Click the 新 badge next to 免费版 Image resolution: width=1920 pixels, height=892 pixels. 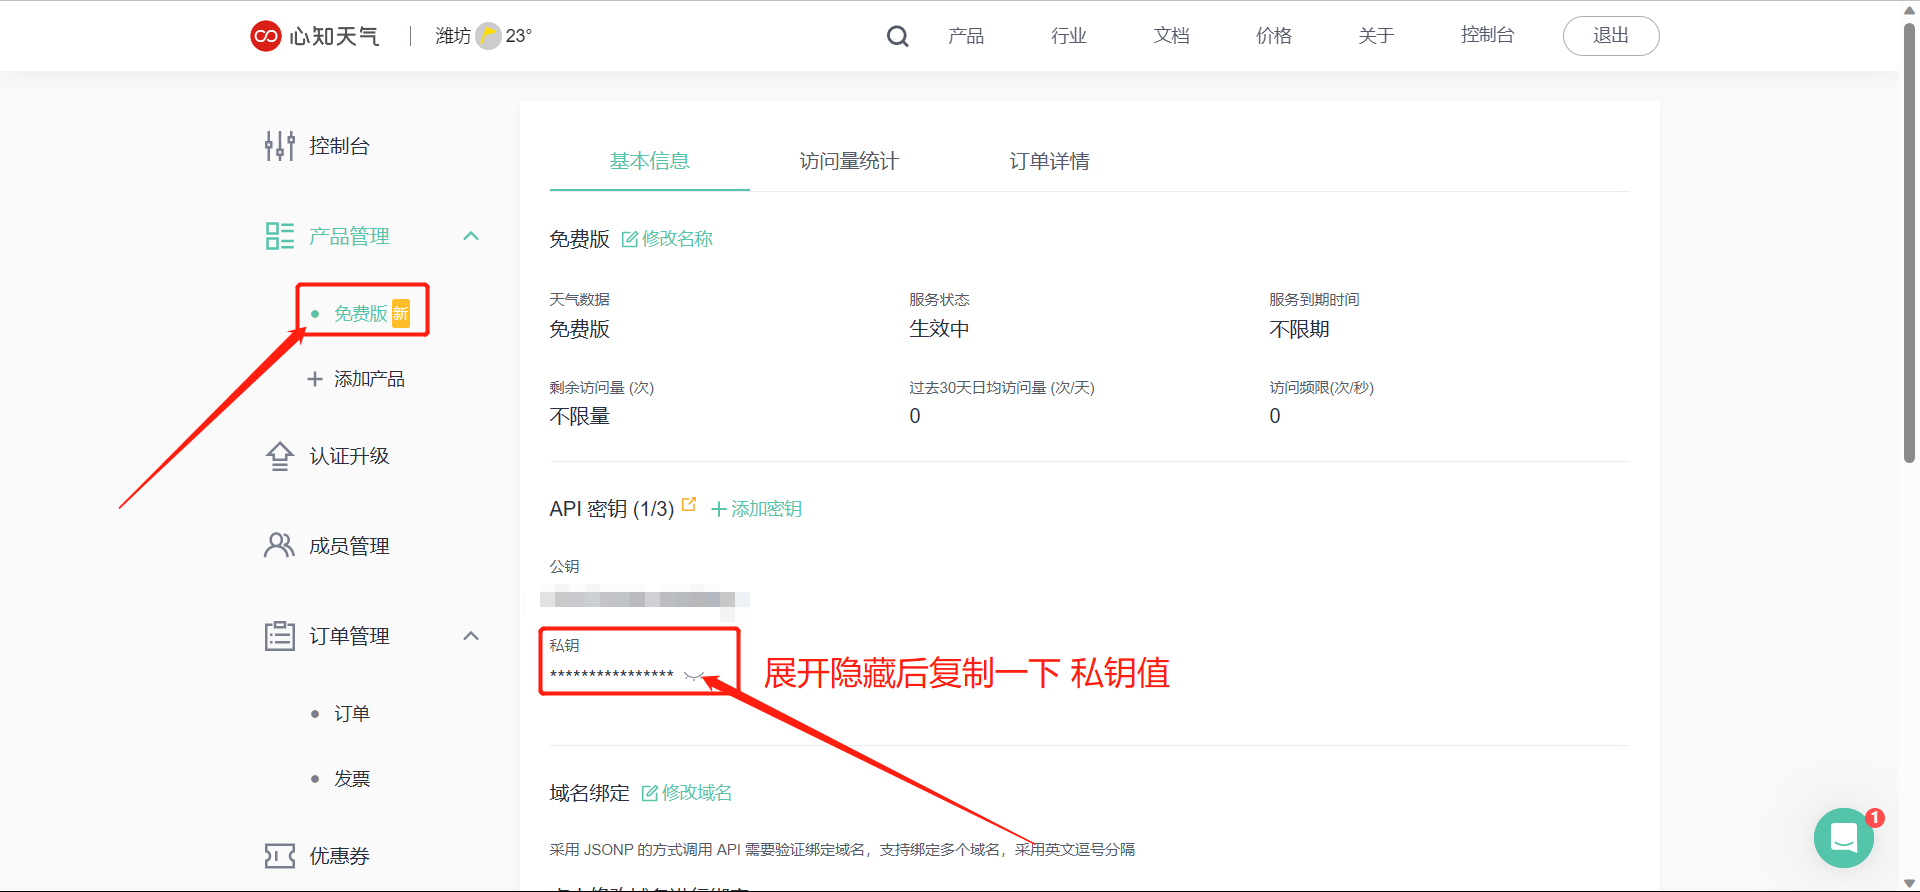(401, 313)
